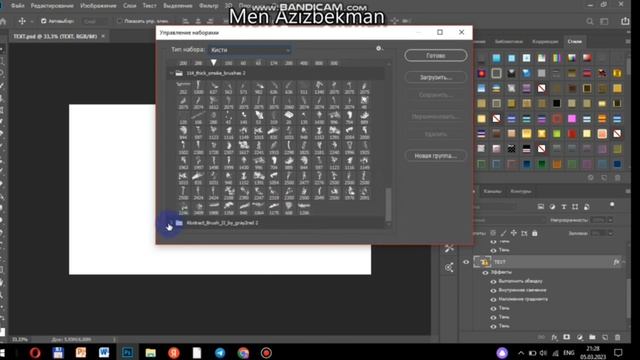
Task: Switch to the Каналы tab
Action: [x=492, y=191]
